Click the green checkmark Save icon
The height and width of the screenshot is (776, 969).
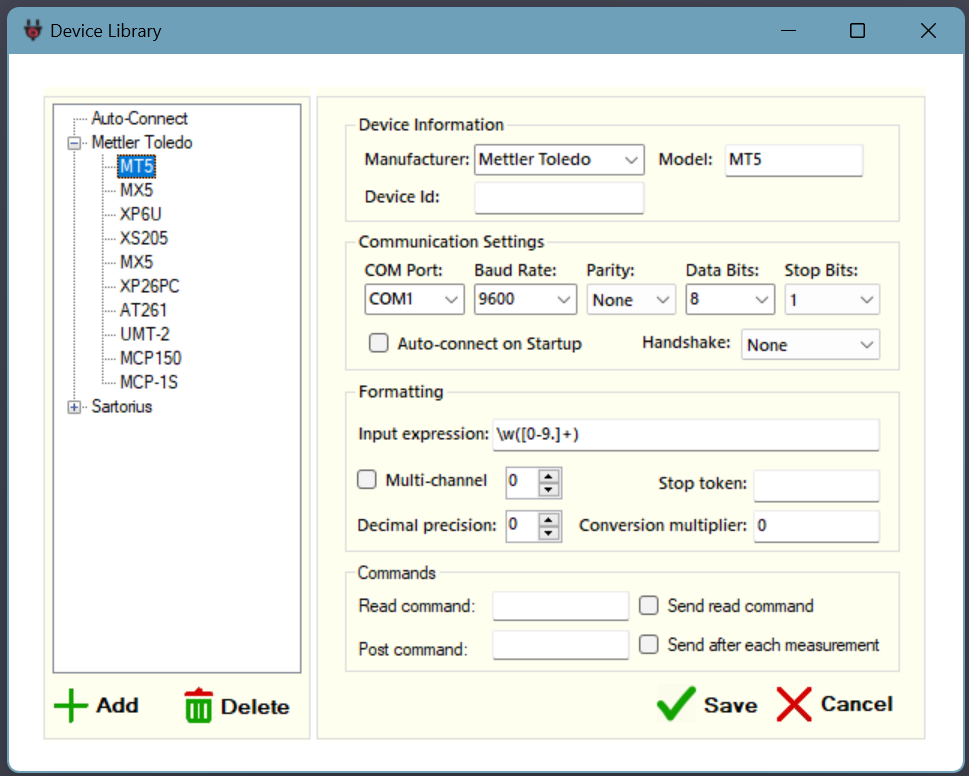pos(676,704)
